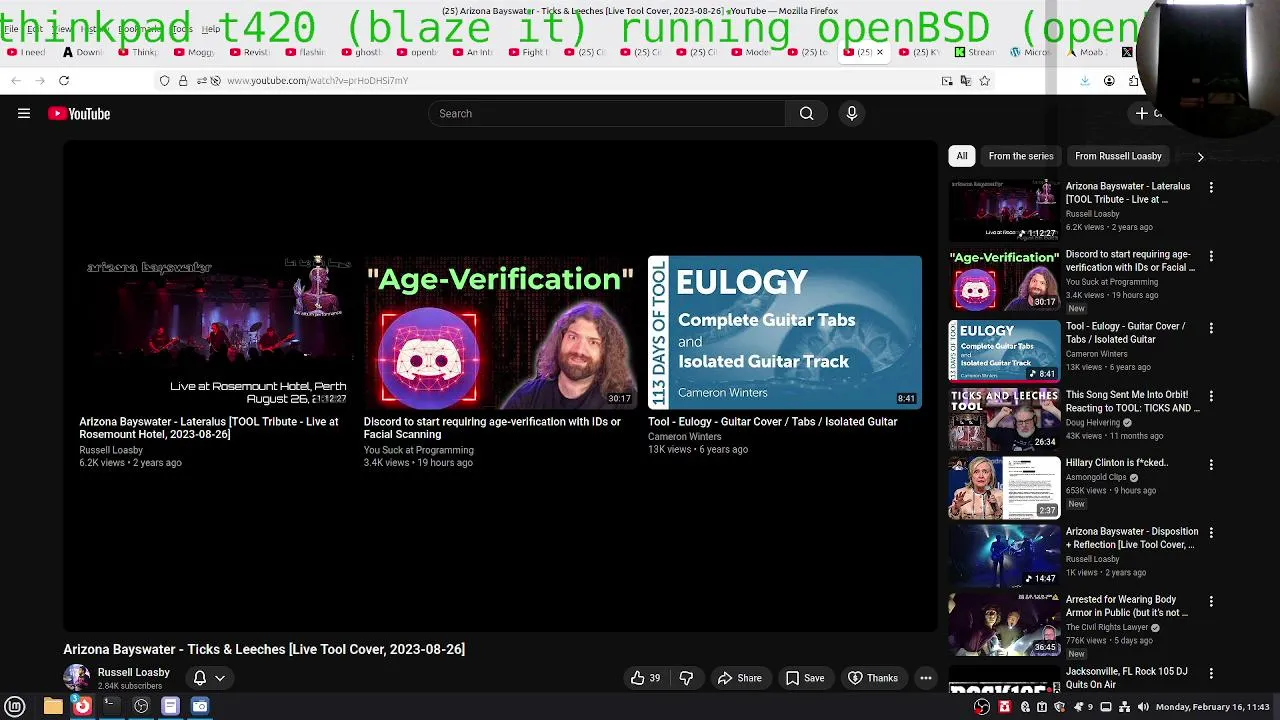Image resolution: width=1280 pixels, height=720 pixels.
Task: Open OBS Studio taskbar icon
Action: click(x=141, y=706)
